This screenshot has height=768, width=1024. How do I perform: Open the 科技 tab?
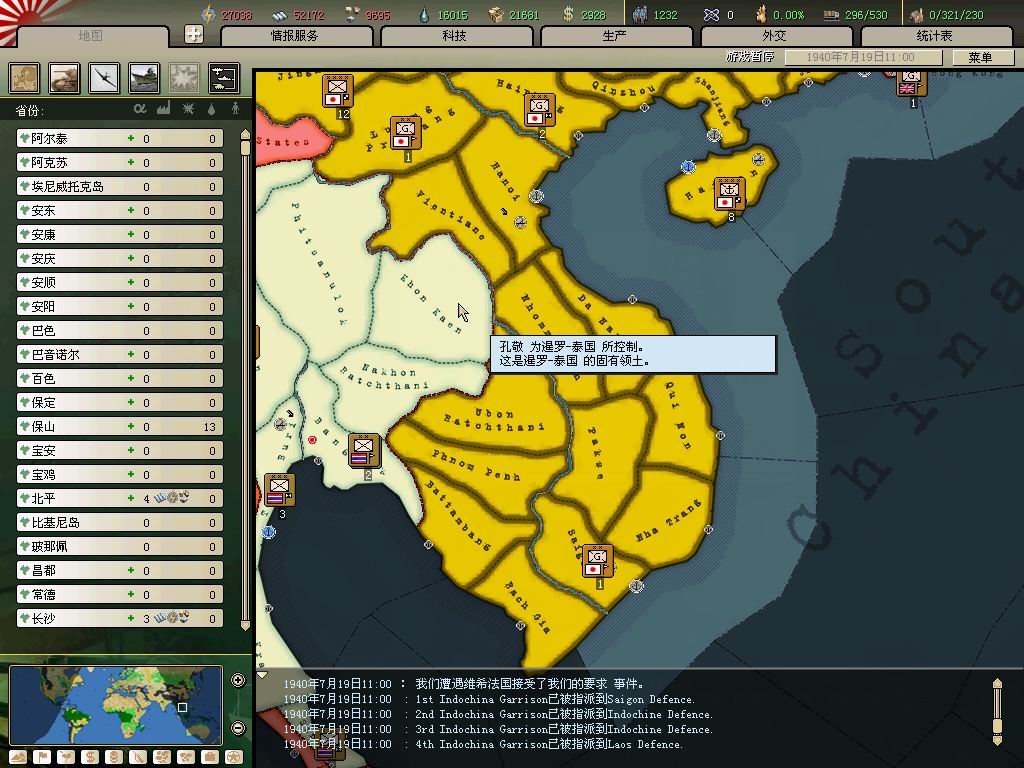pos(455,36)
